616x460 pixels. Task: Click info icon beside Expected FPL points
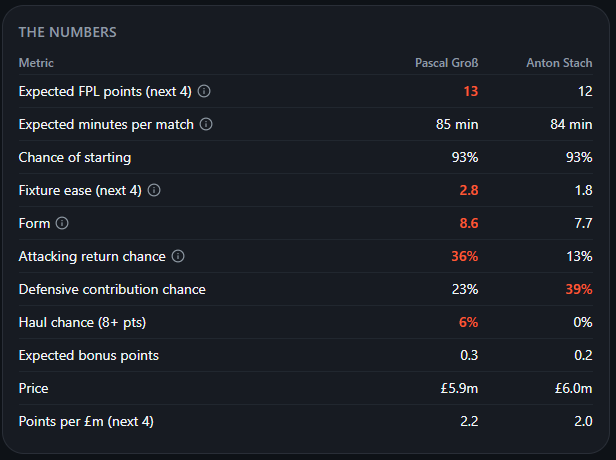tap(204, 91)
